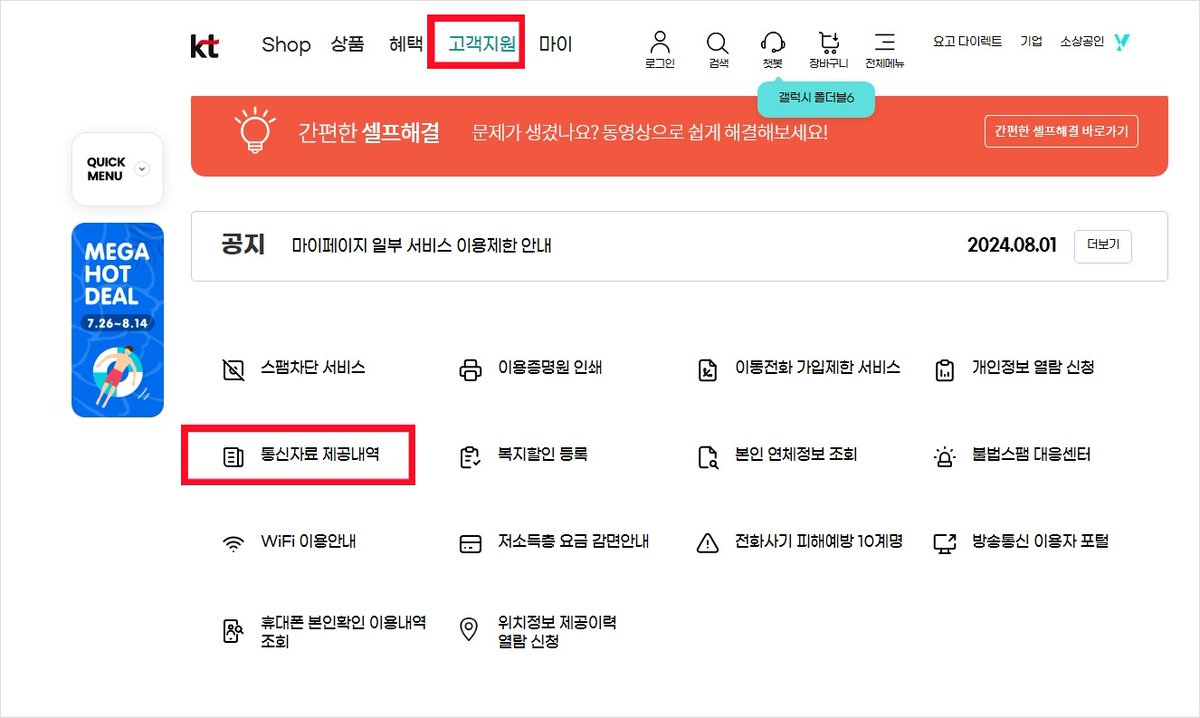Open 개인정보 열람 신청 text link
Viewport: 1200px width, 718px height.
point(1033,367)
